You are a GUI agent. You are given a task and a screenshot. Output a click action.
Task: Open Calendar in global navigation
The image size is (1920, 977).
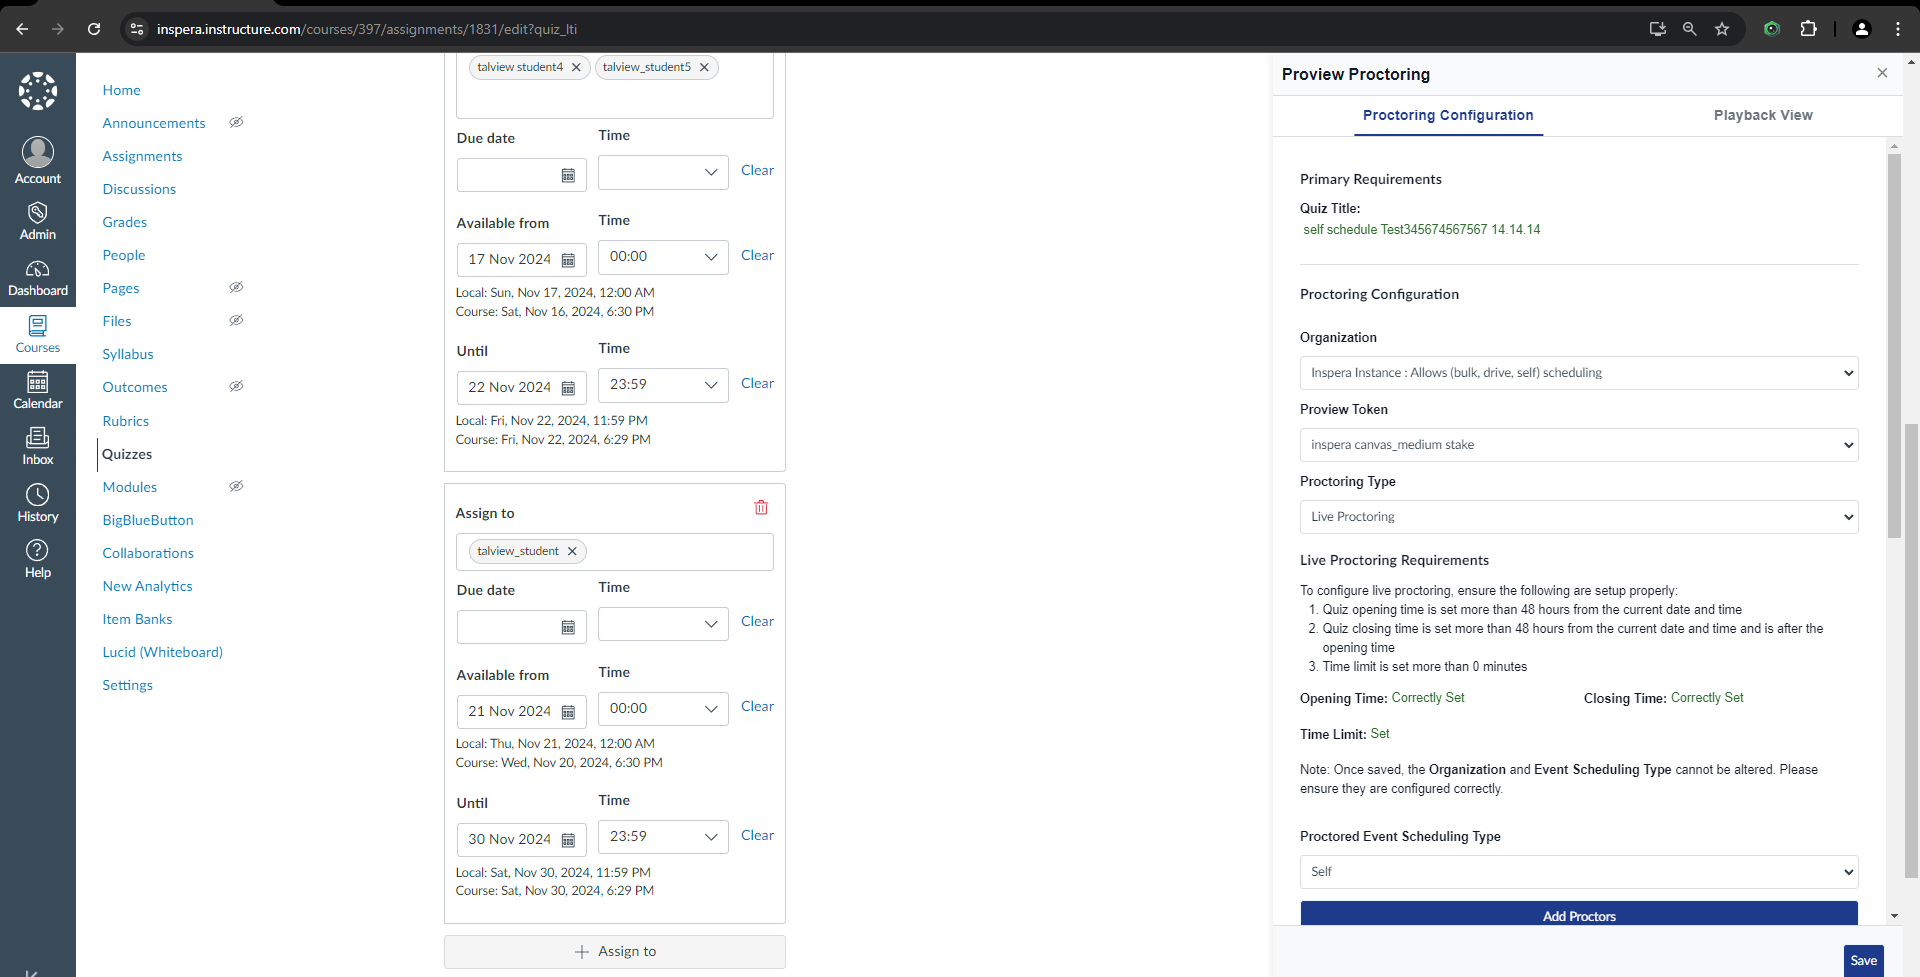click(38, 391)
